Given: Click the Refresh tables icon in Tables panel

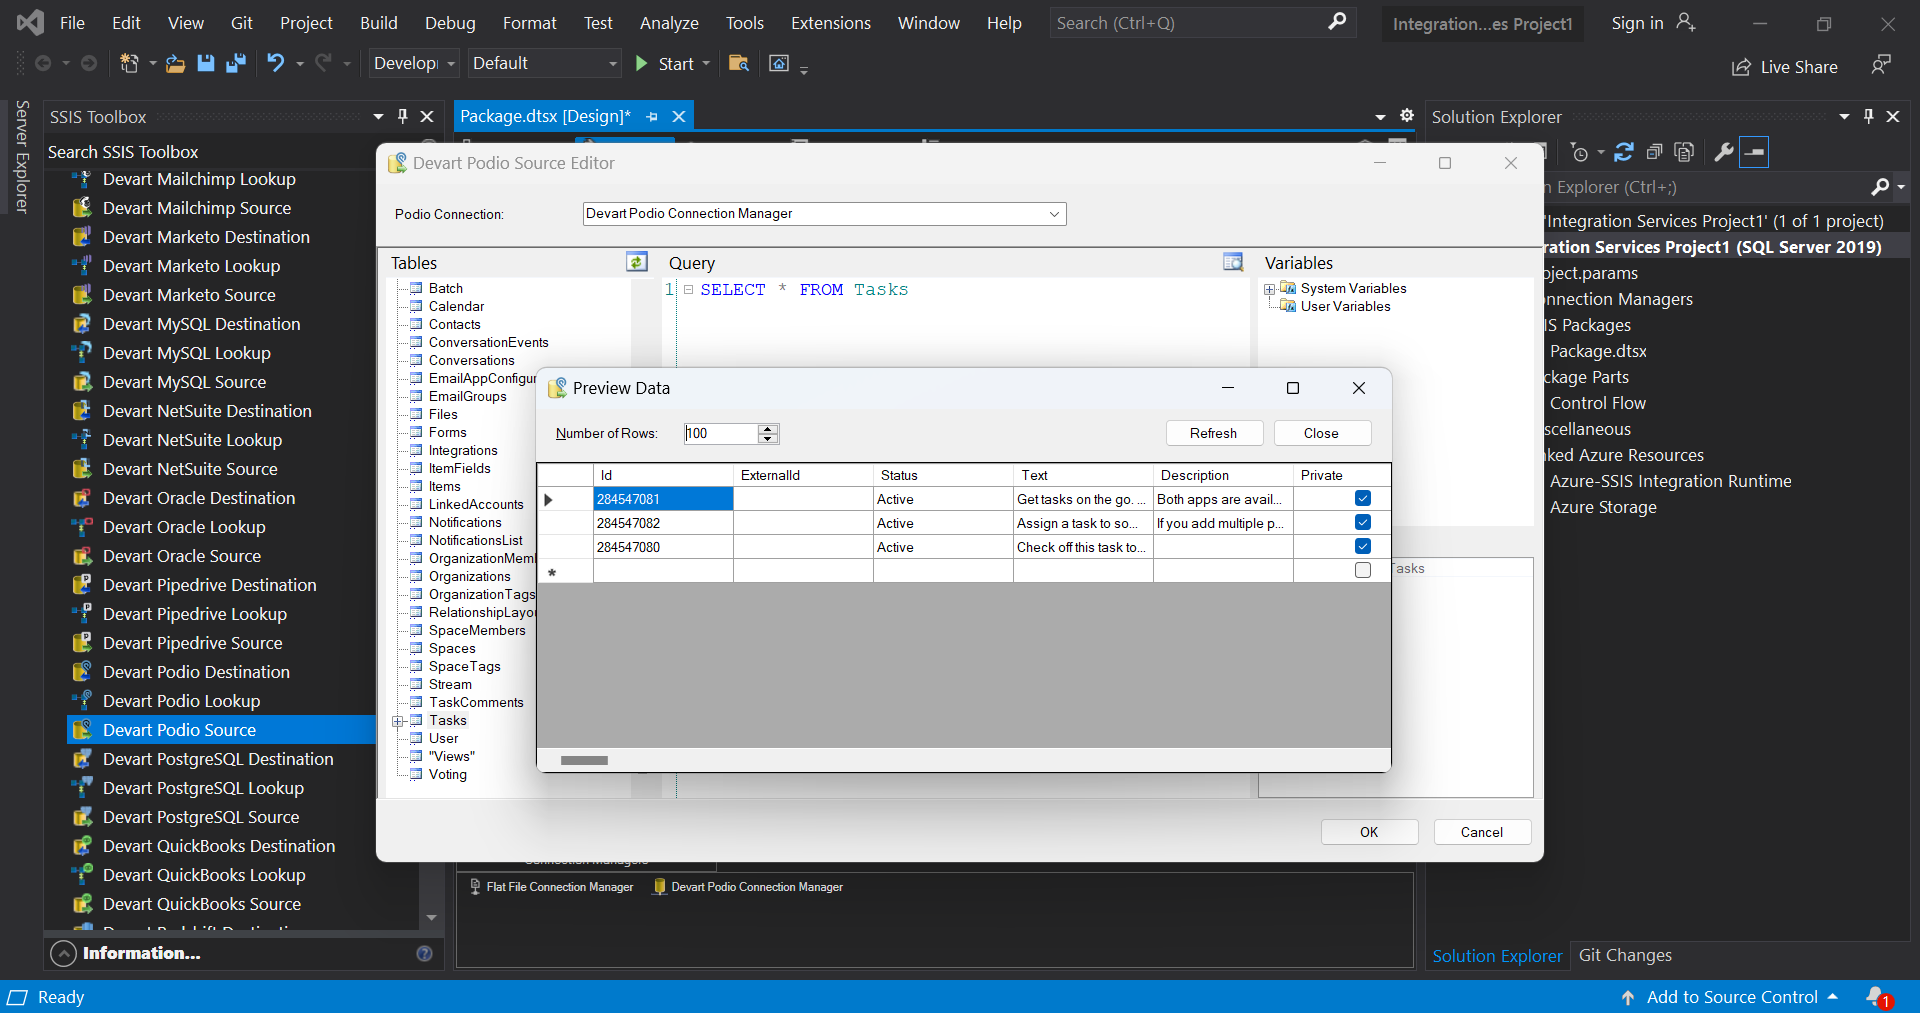Looking at the screenshot, I should tap(636, 262).
